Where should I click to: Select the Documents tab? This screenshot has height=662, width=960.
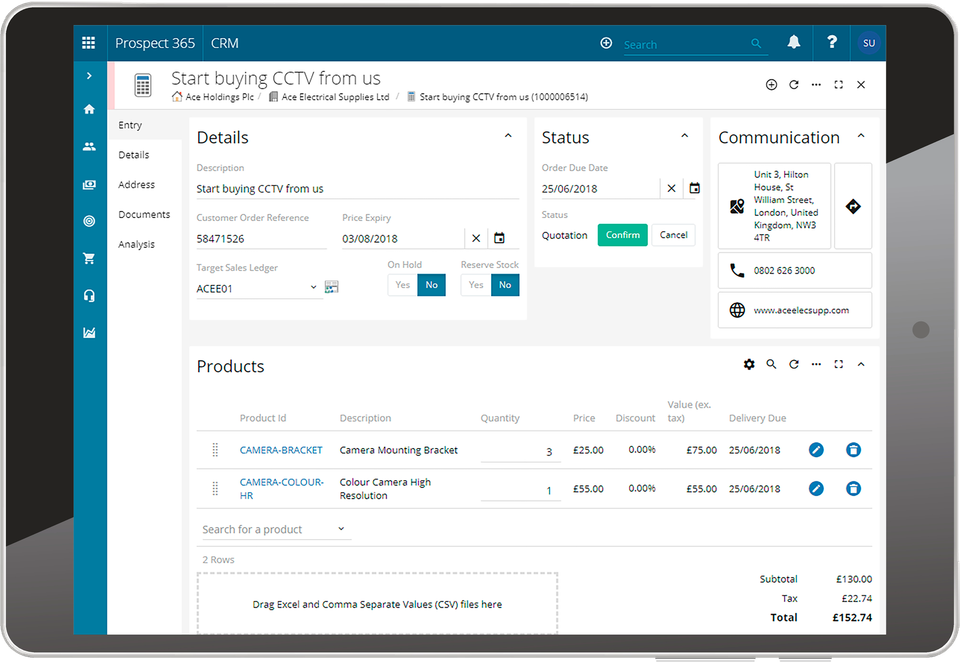(144, 214)
